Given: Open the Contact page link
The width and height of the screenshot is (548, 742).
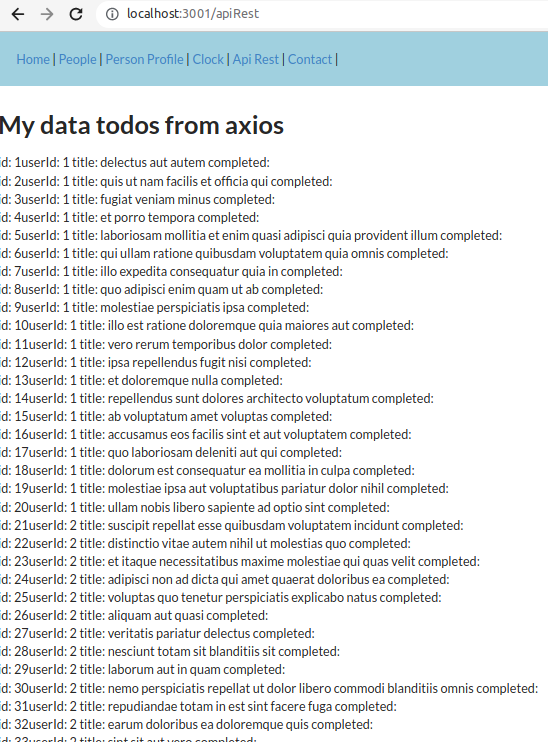Looking at the screenshot, I should tap(310, 59).
